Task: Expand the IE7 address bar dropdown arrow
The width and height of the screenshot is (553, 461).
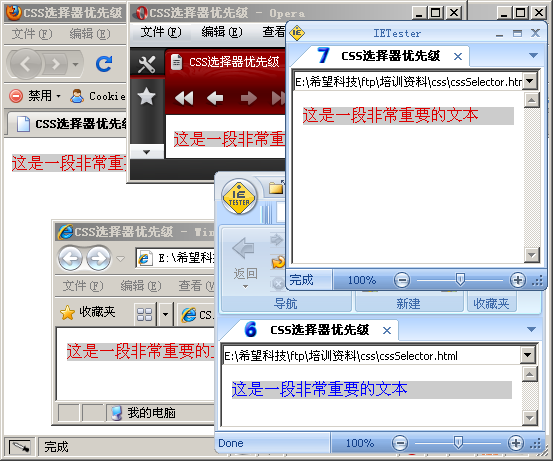Action: pos(529,81)
